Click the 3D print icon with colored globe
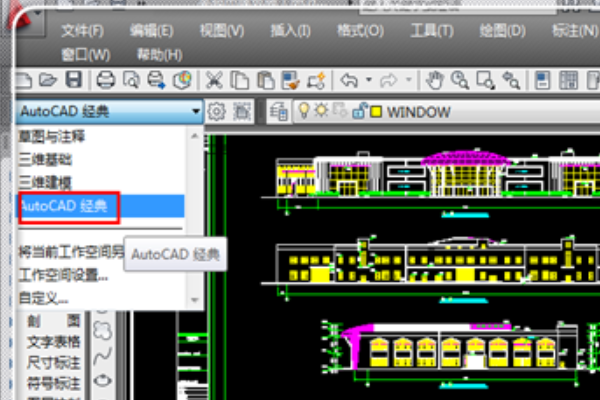 [x=182, y=80]
